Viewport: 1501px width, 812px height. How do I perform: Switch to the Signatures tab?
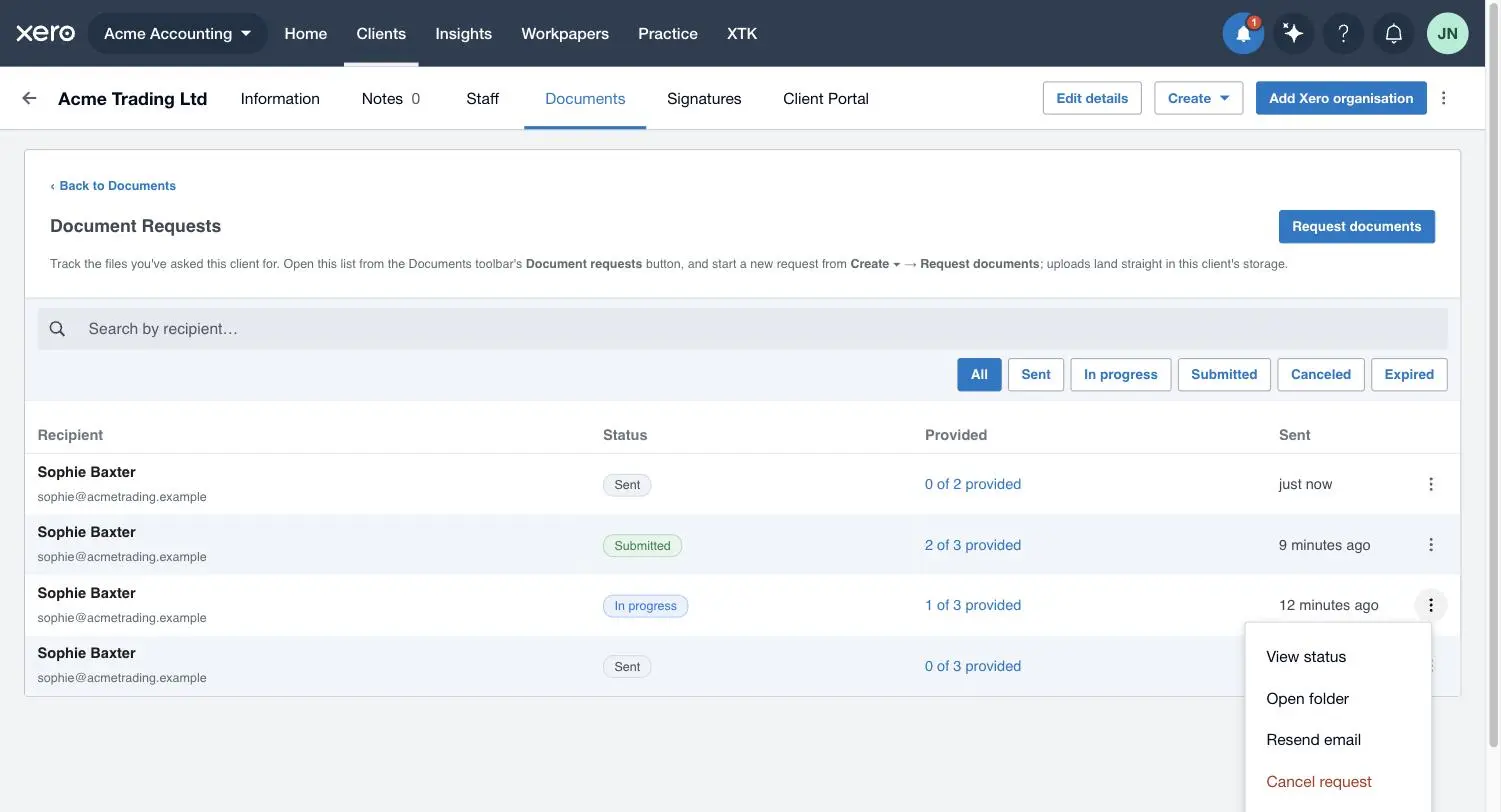tap(704, 98)
